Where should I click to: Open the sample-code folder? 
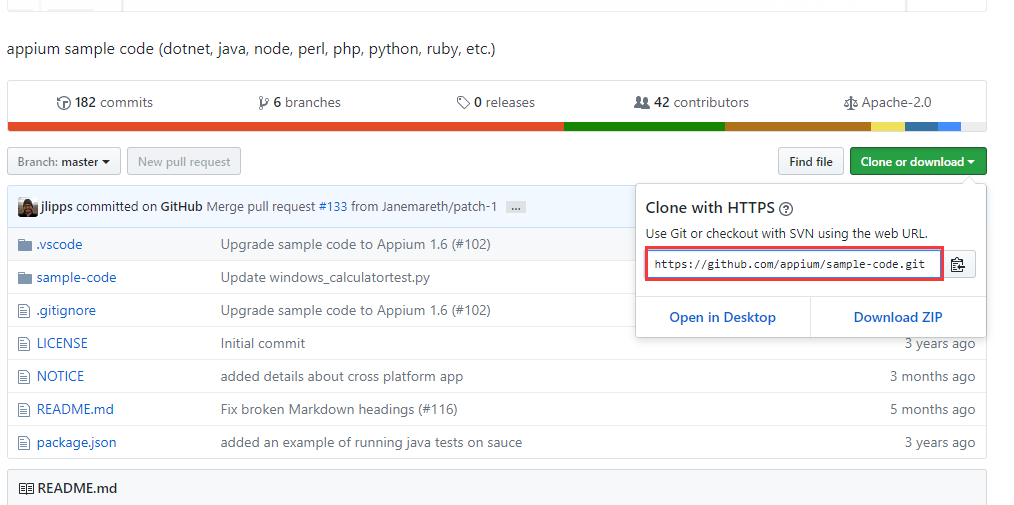coord(76,277)
